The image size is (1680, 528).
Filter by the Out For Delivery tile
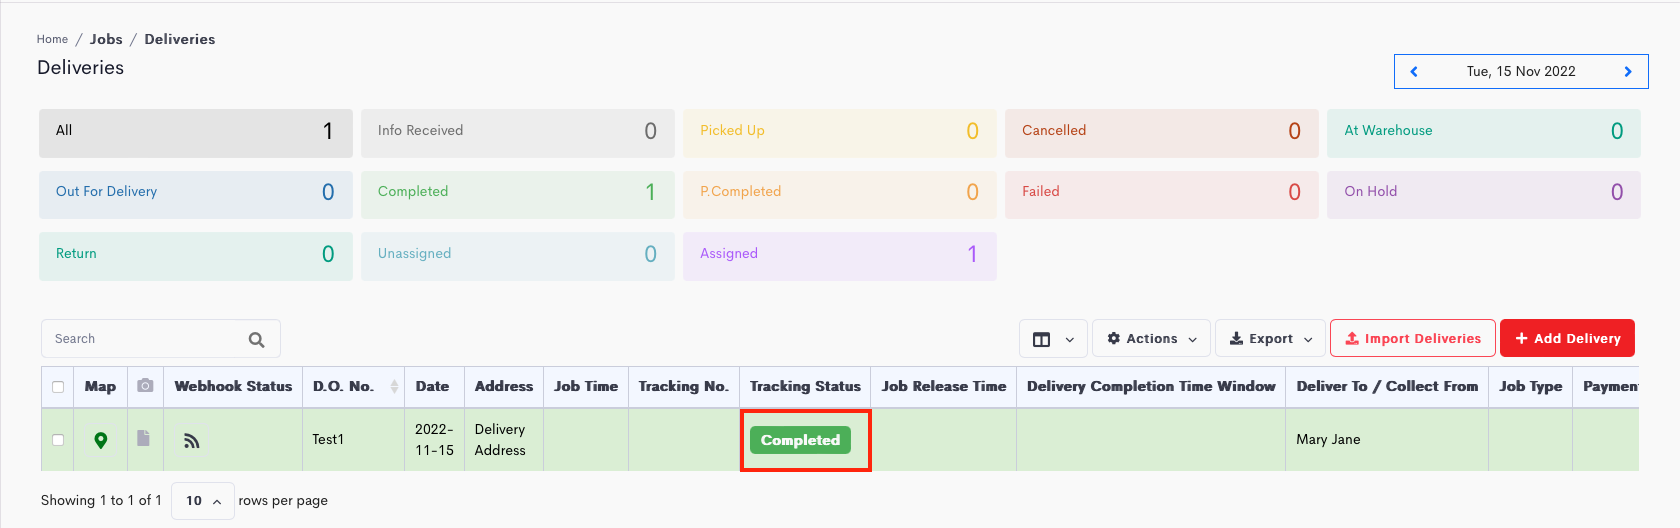[196, 192]
